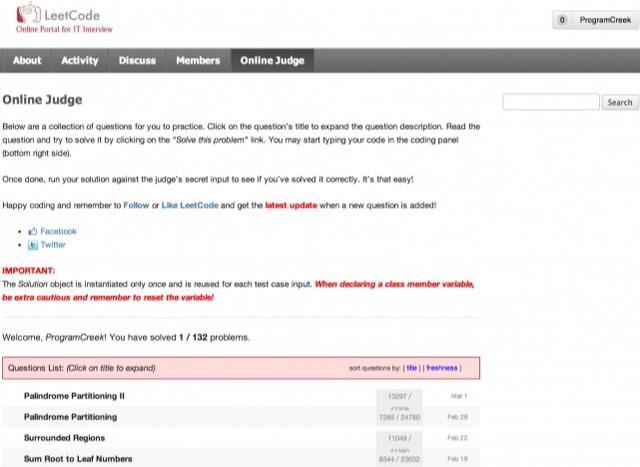Click the LeetCode logo icon
The height and width of the screenshot is (467, 640).
tap(28, 13)
